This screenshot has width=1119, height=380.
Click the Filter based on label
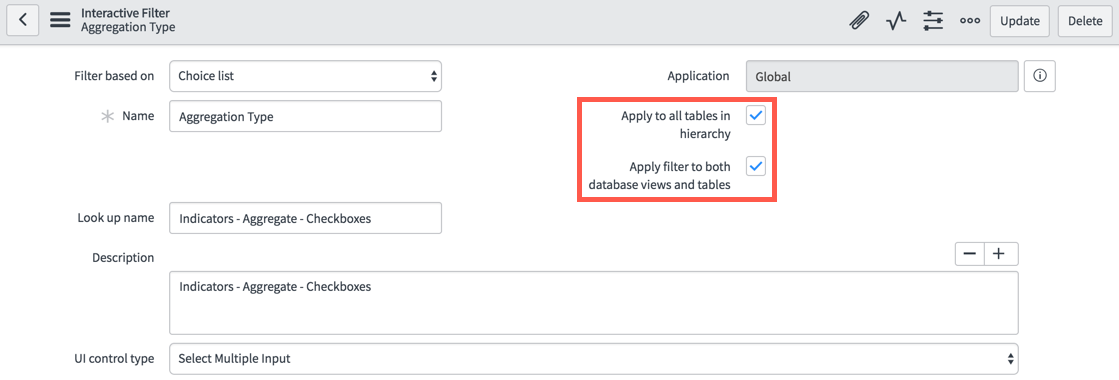114,76
